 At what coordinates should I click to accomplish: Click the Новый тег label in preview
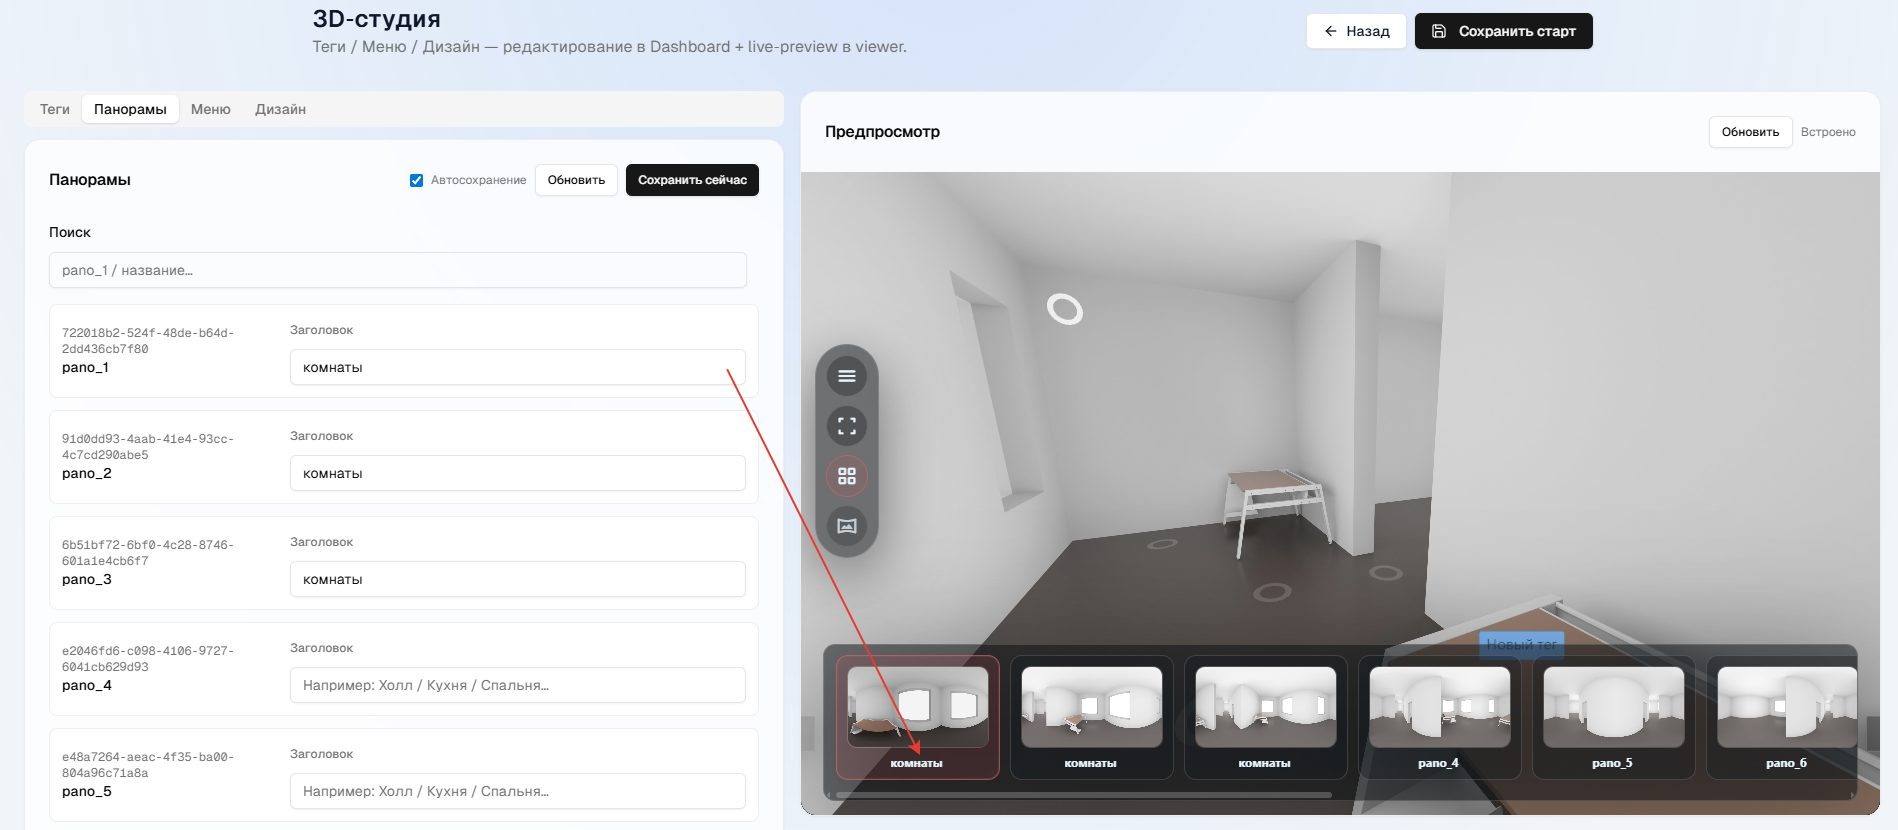point(1521,645)
